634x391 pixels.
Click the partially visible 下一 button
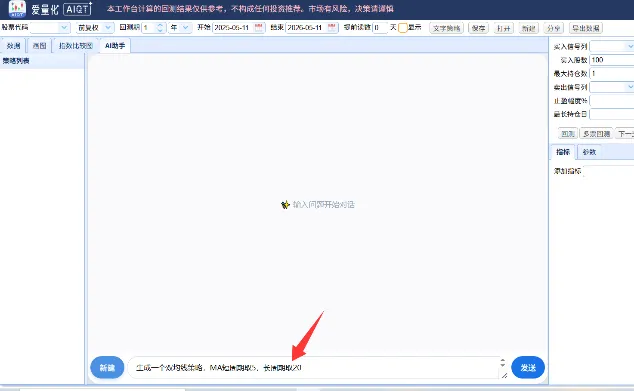pos(625,134)
